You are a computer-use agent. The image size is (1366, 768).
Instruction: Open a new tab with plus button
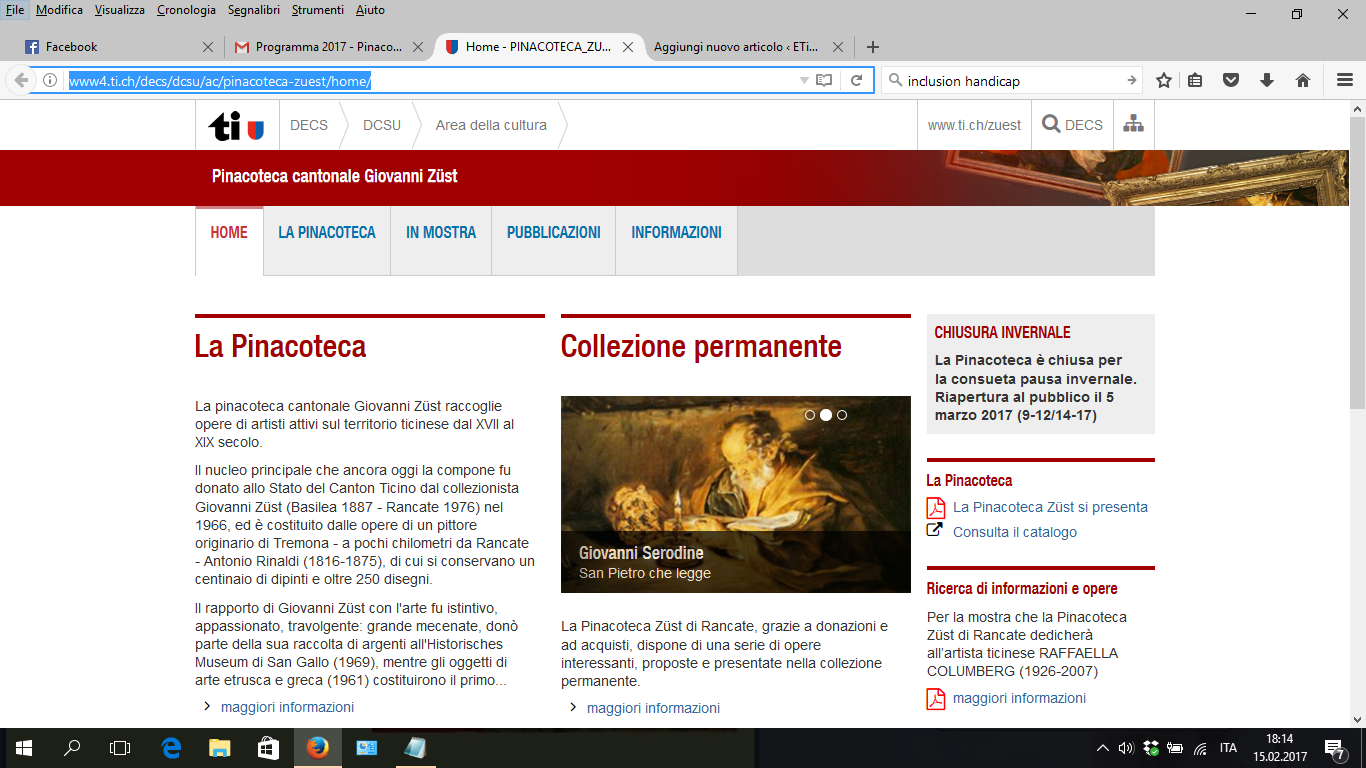click(873, 47)
